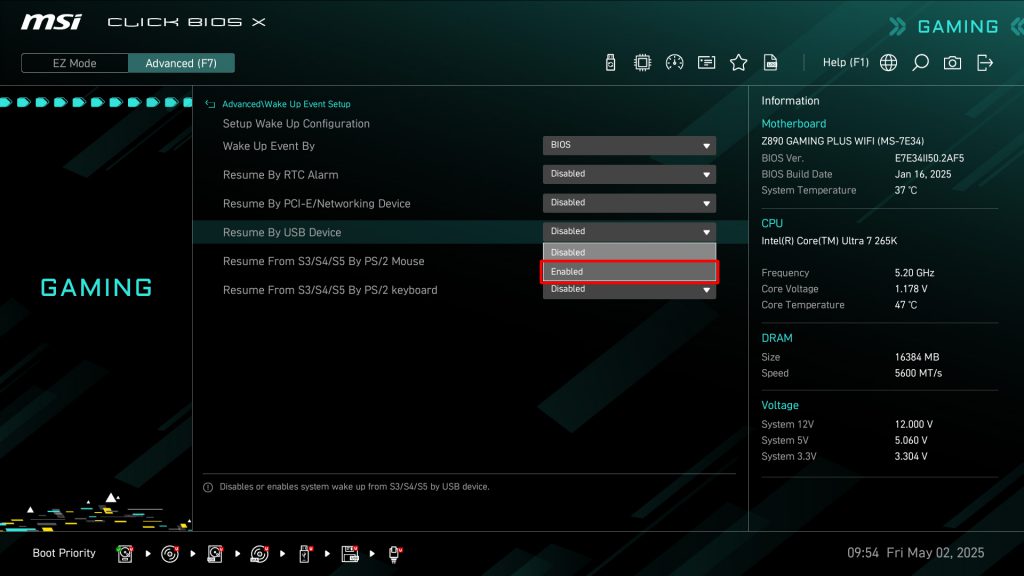
Task: Click the 5.20 GHz frequency value
Action: coord(914,273)
